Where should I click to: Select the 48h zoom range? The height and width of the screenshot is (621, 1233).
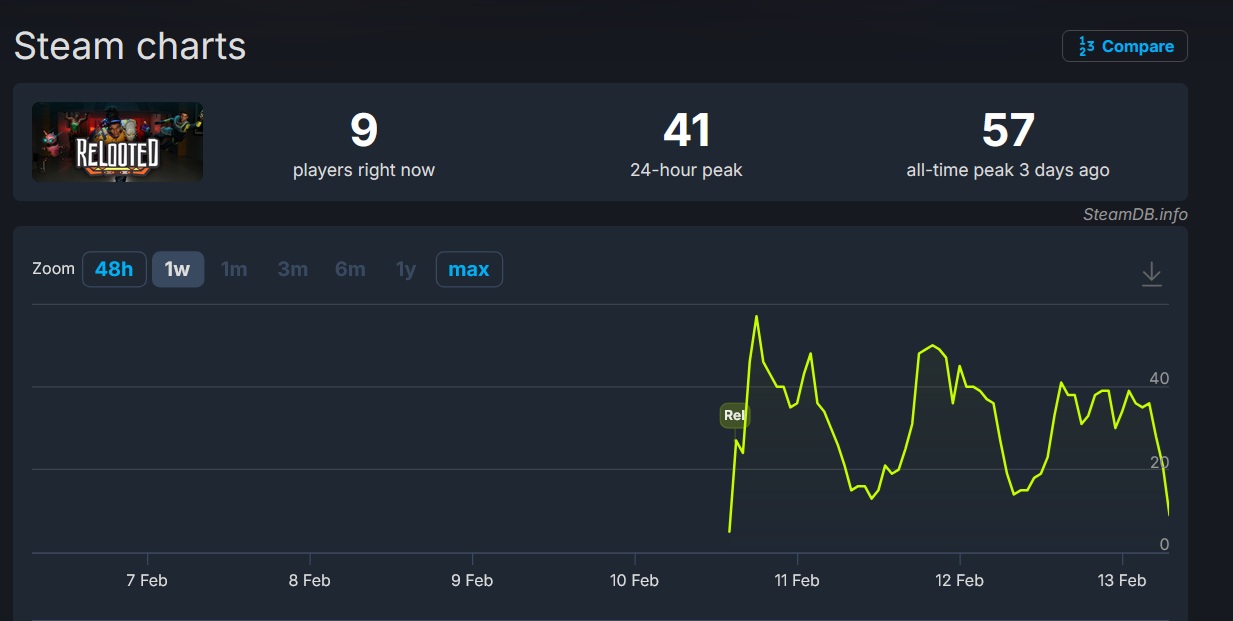114,269
